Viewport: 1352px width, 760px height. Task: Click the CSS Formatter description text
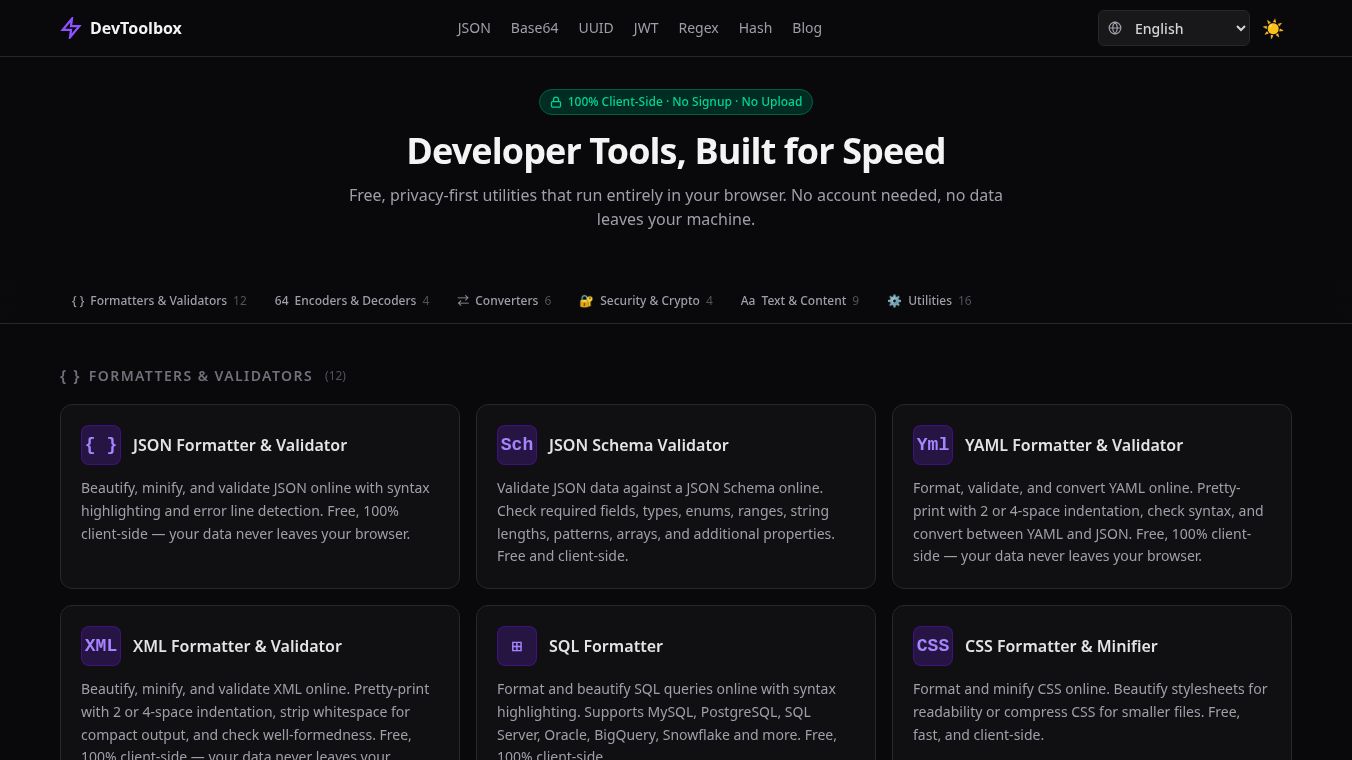[1090, 712]
